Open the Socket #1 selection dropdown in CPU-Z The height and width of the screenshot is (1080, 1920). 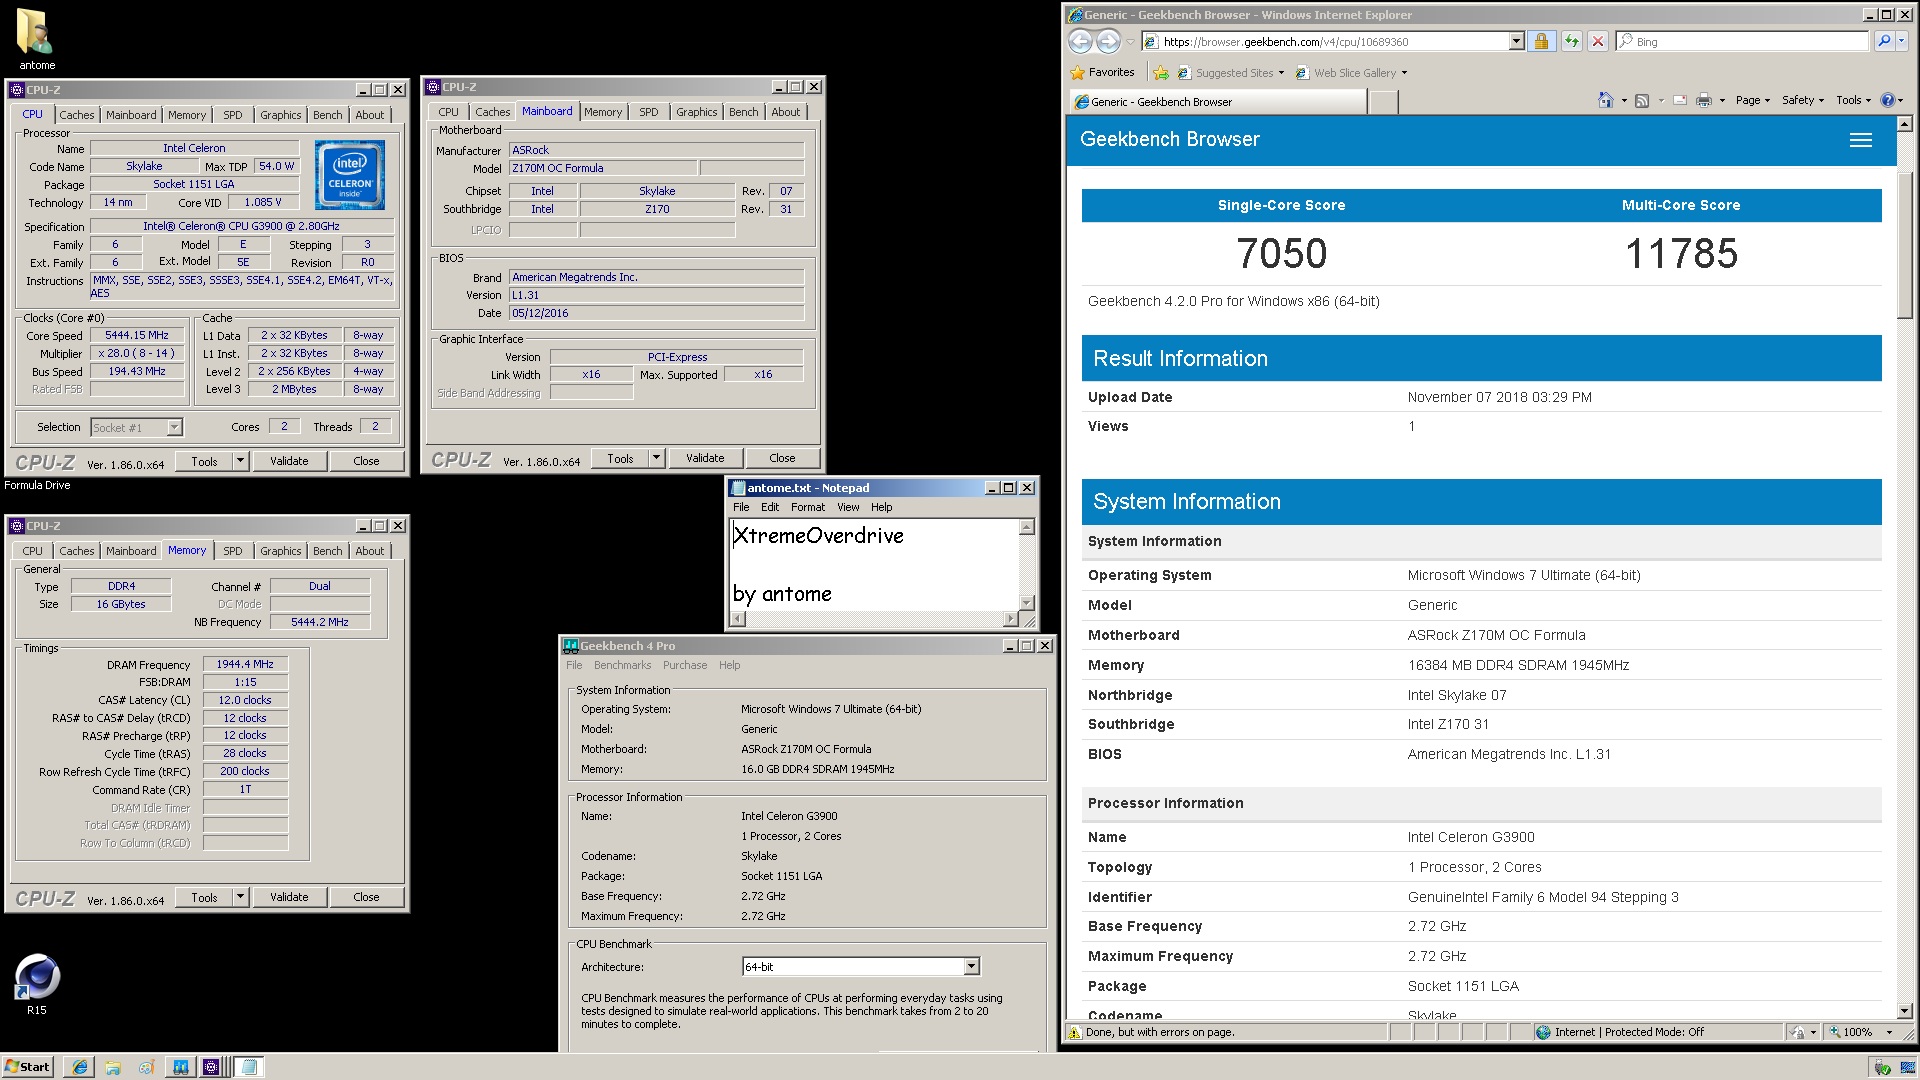coord(174,427)
